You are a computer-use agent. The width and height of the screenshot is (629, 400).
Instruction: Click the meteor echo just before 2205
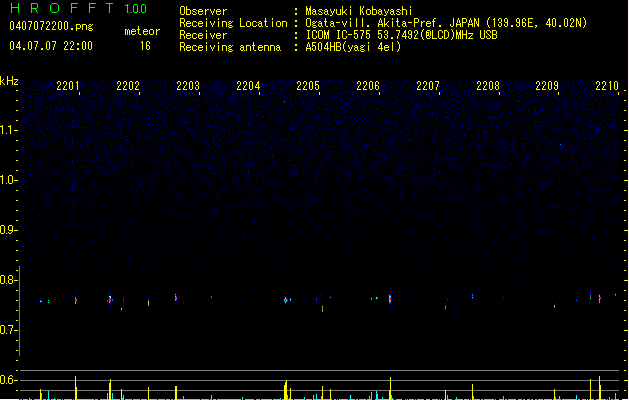coord(286,300)
